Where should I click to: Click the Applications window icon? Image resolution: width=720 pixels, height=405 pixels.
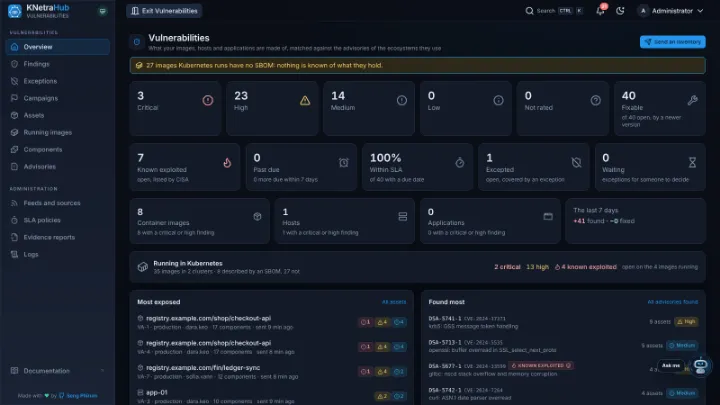548,216
